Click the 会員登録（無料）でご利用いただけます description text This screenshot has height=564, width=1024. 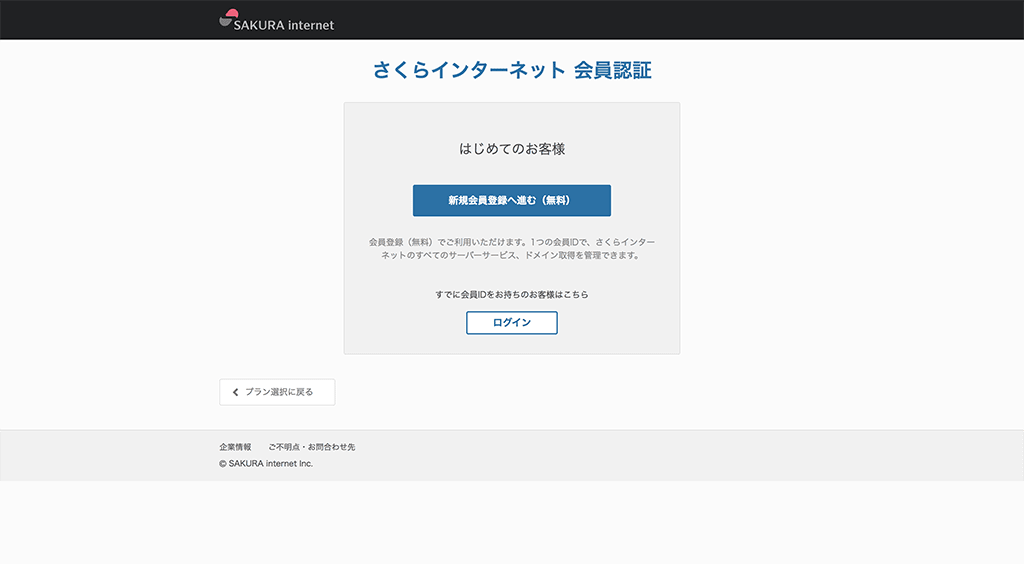512,249
